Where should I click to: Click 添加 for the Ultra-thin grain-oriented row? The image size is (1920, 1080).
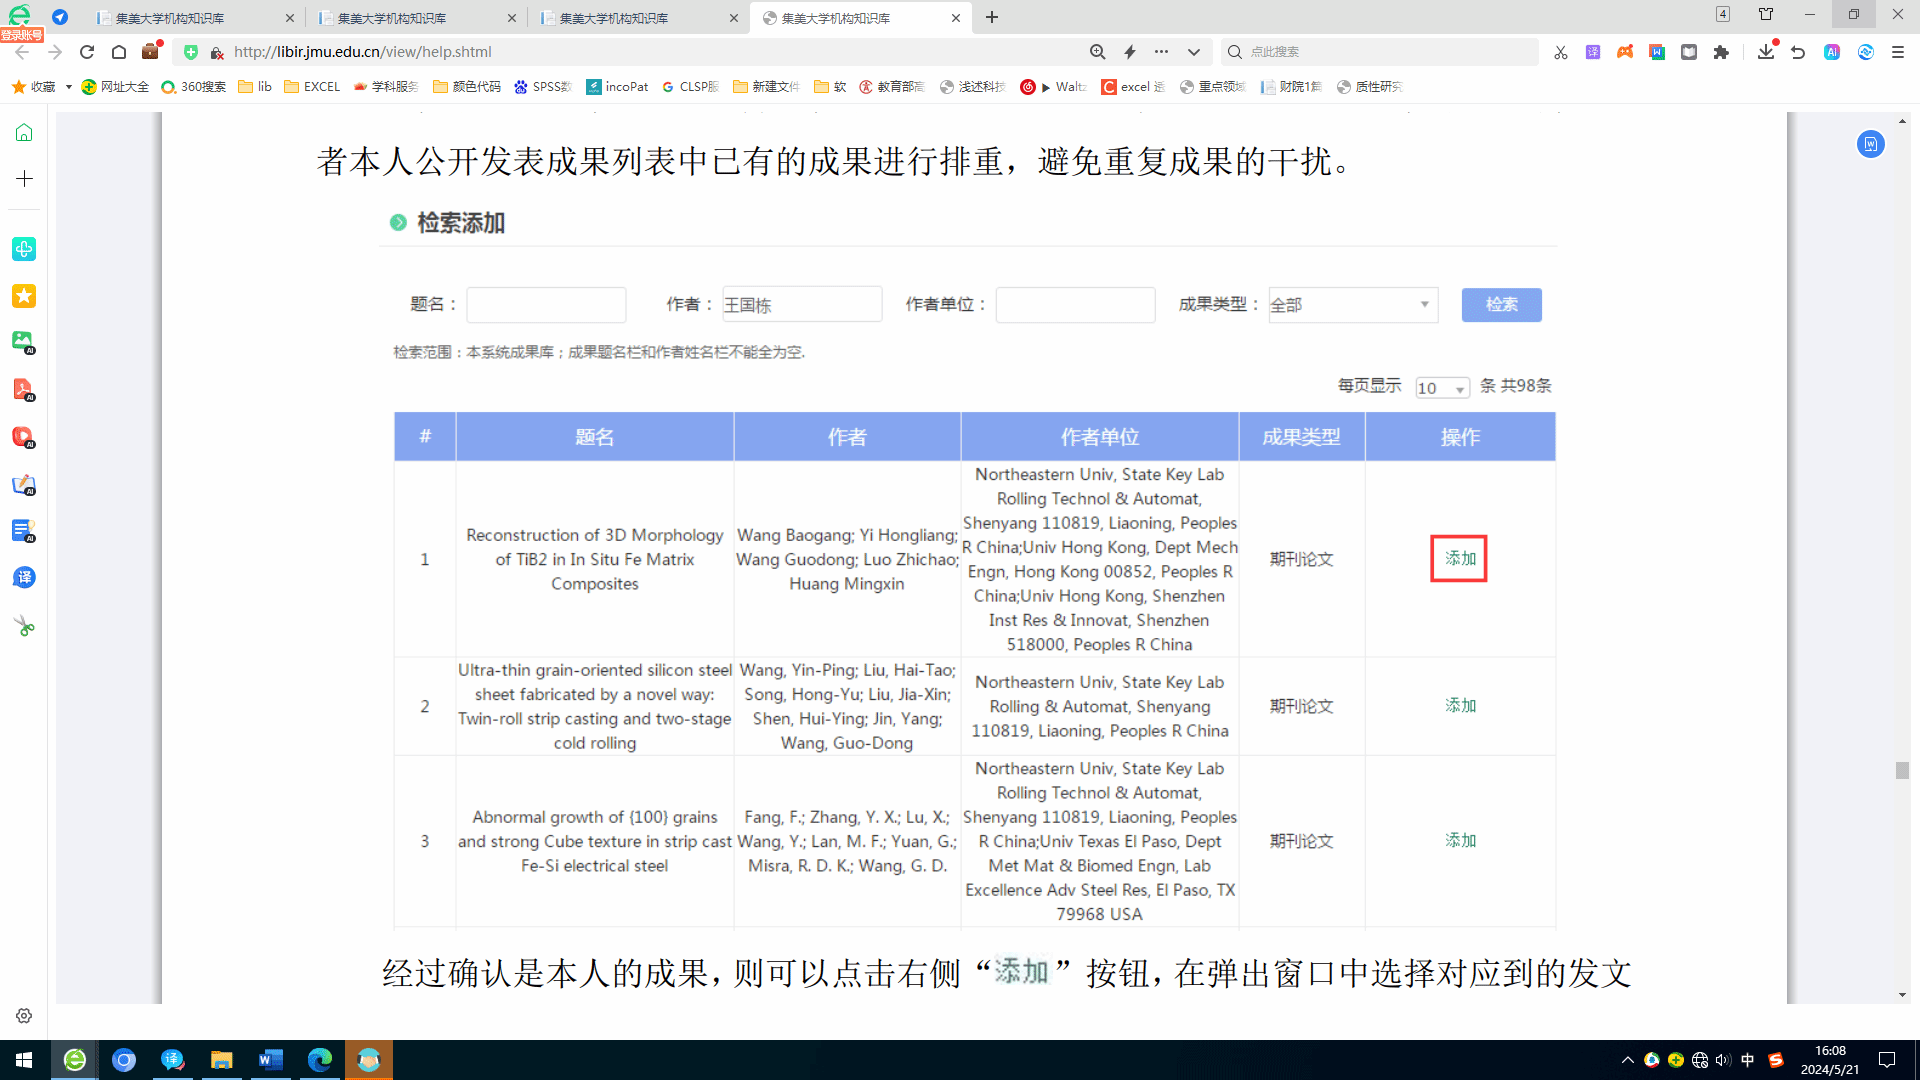point(1460,706)
